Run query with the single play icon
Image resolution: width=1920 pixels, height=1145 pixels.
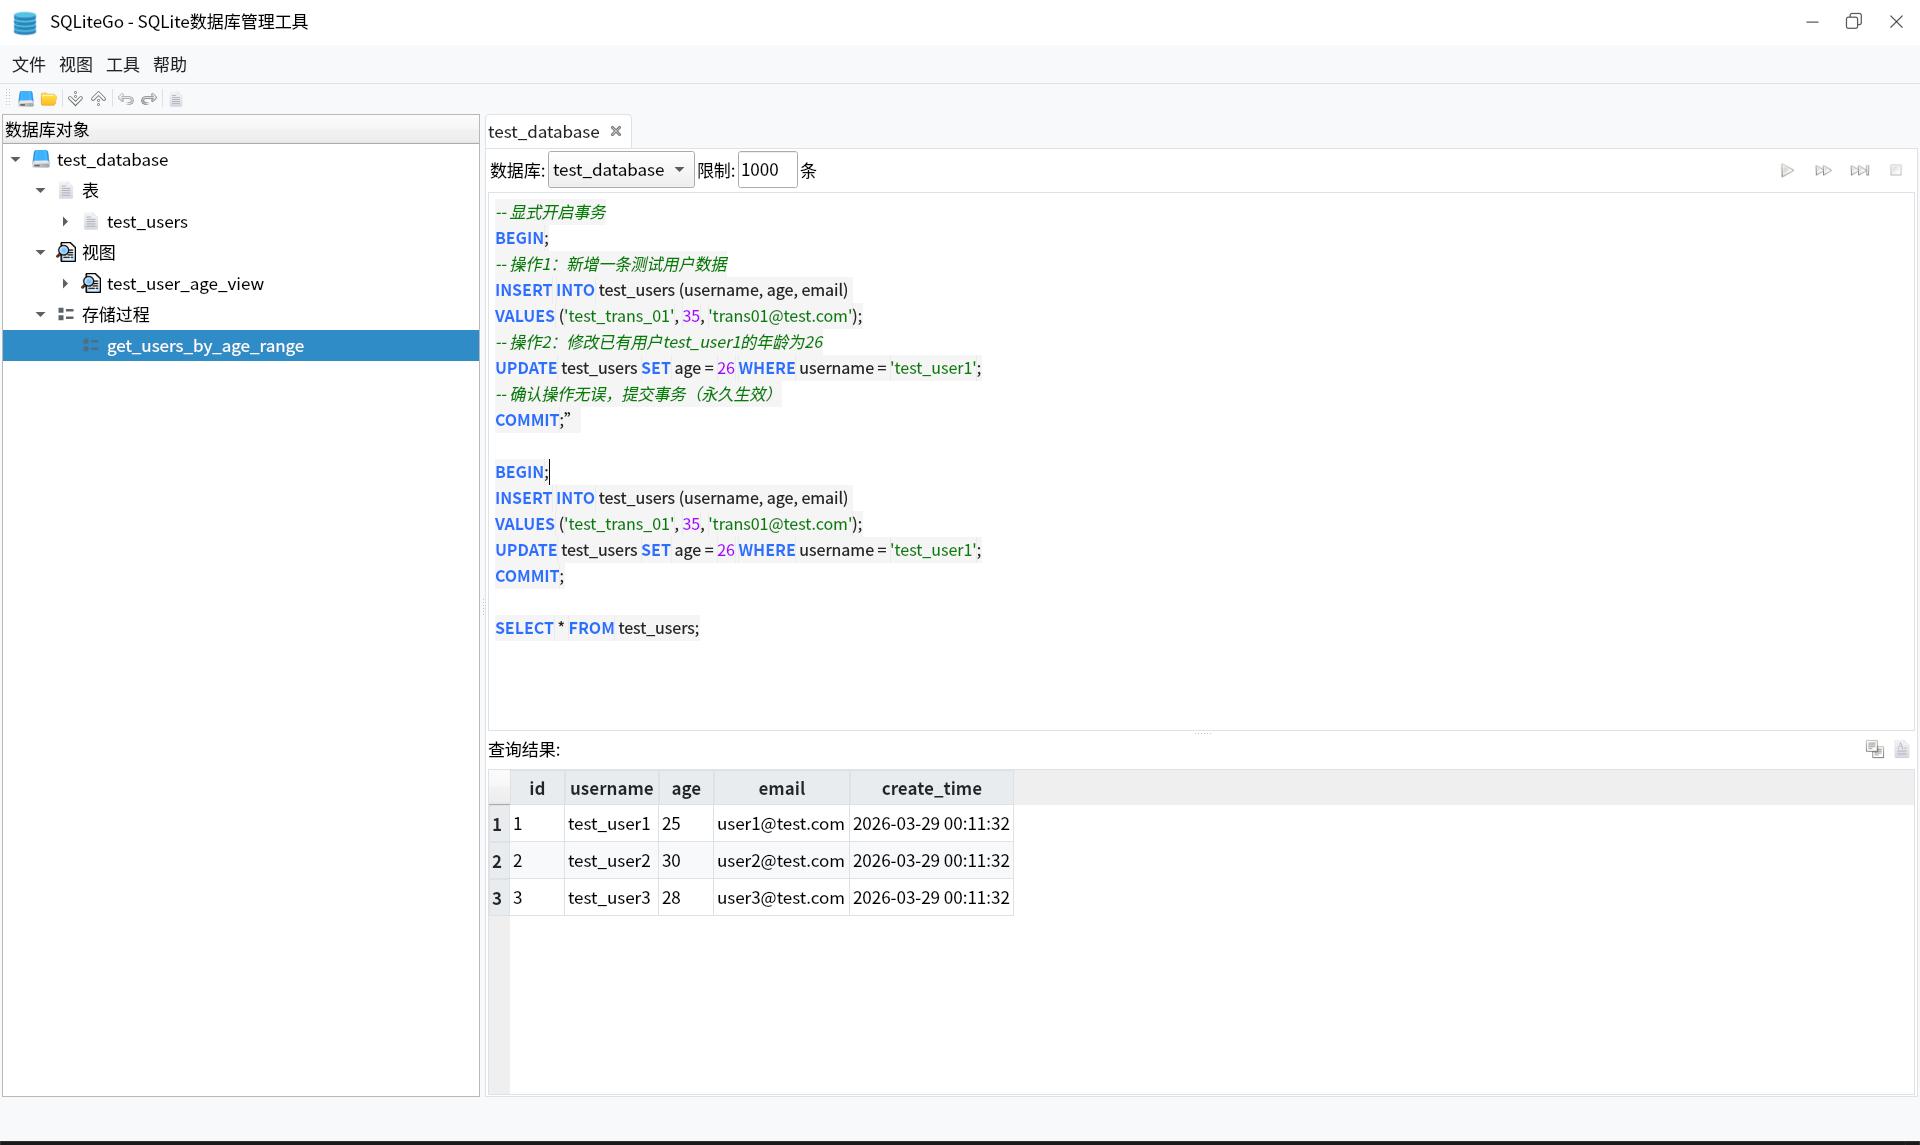click(x=1787, y=171)
